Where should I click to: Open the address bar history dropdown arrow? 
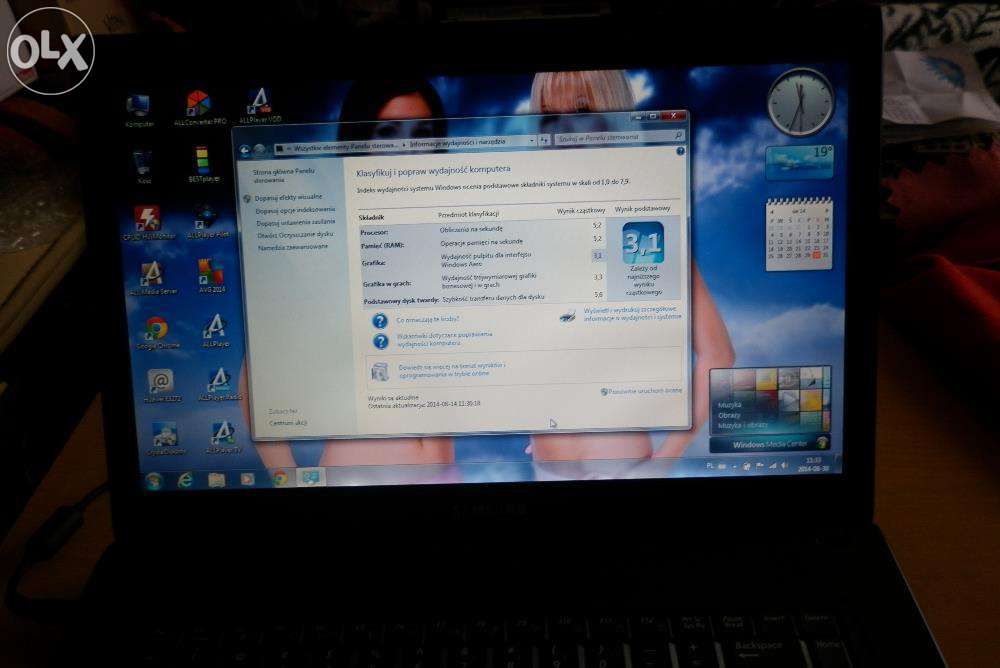point(531,140)
